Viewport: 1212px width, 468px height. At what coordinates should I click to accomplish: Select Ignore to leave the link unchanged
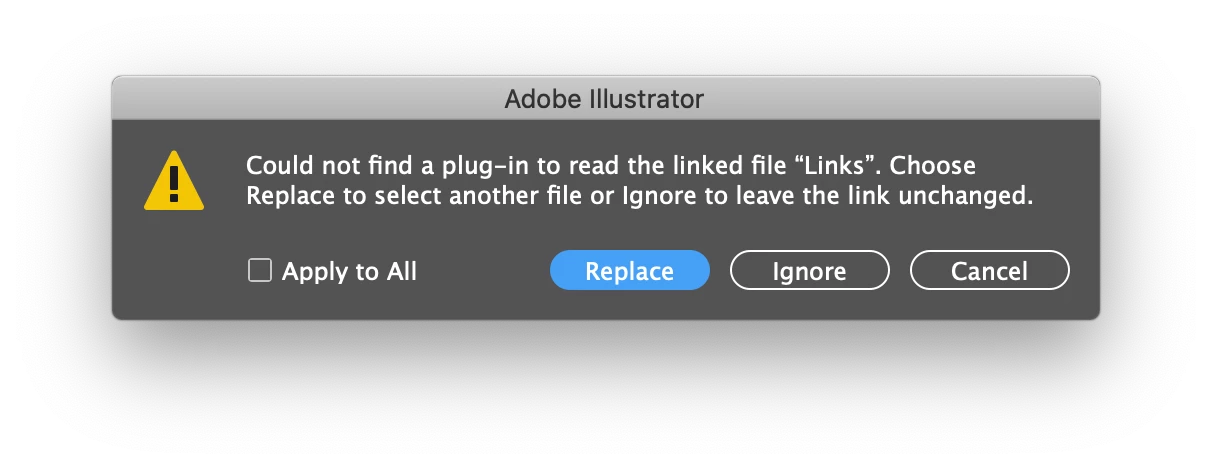(809, 271)
